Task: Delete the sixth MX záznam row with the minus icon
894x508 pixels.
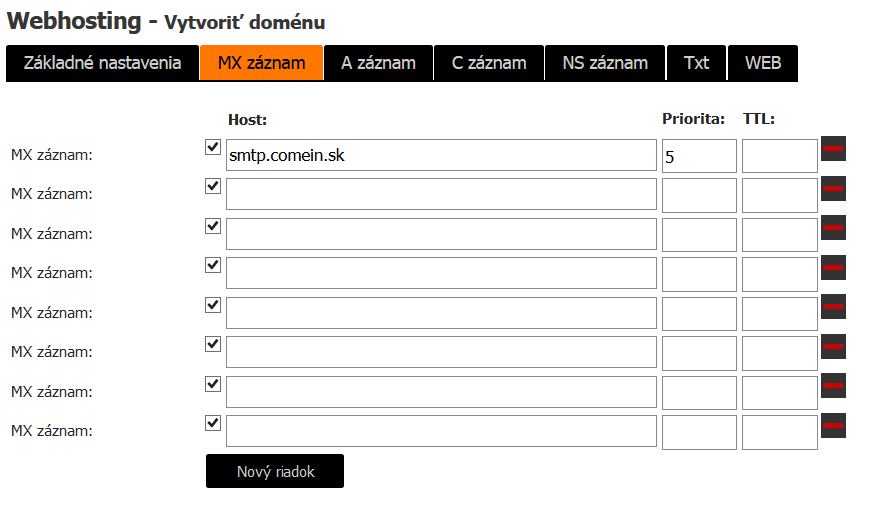Action: pos(833,346)
